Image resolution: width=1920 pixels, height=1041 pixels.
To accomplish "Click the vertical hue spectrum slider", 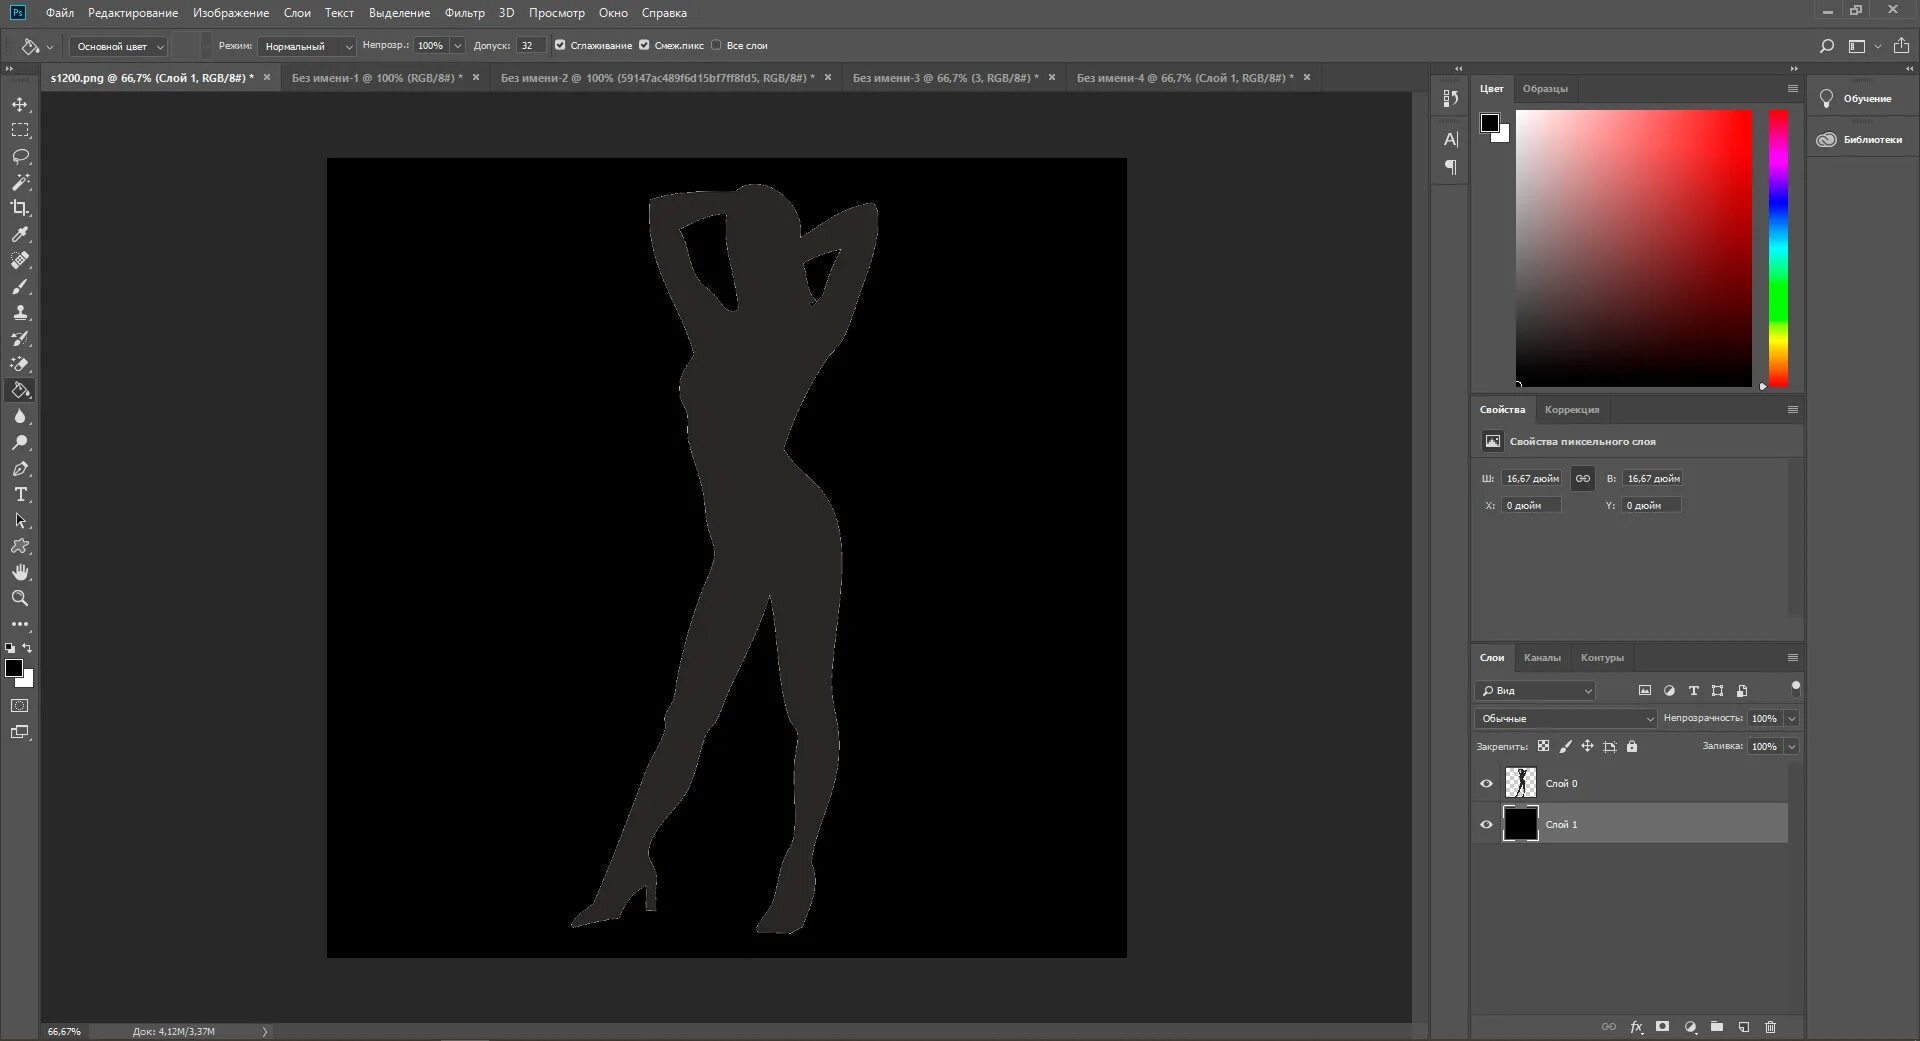I will point(1778,248).
